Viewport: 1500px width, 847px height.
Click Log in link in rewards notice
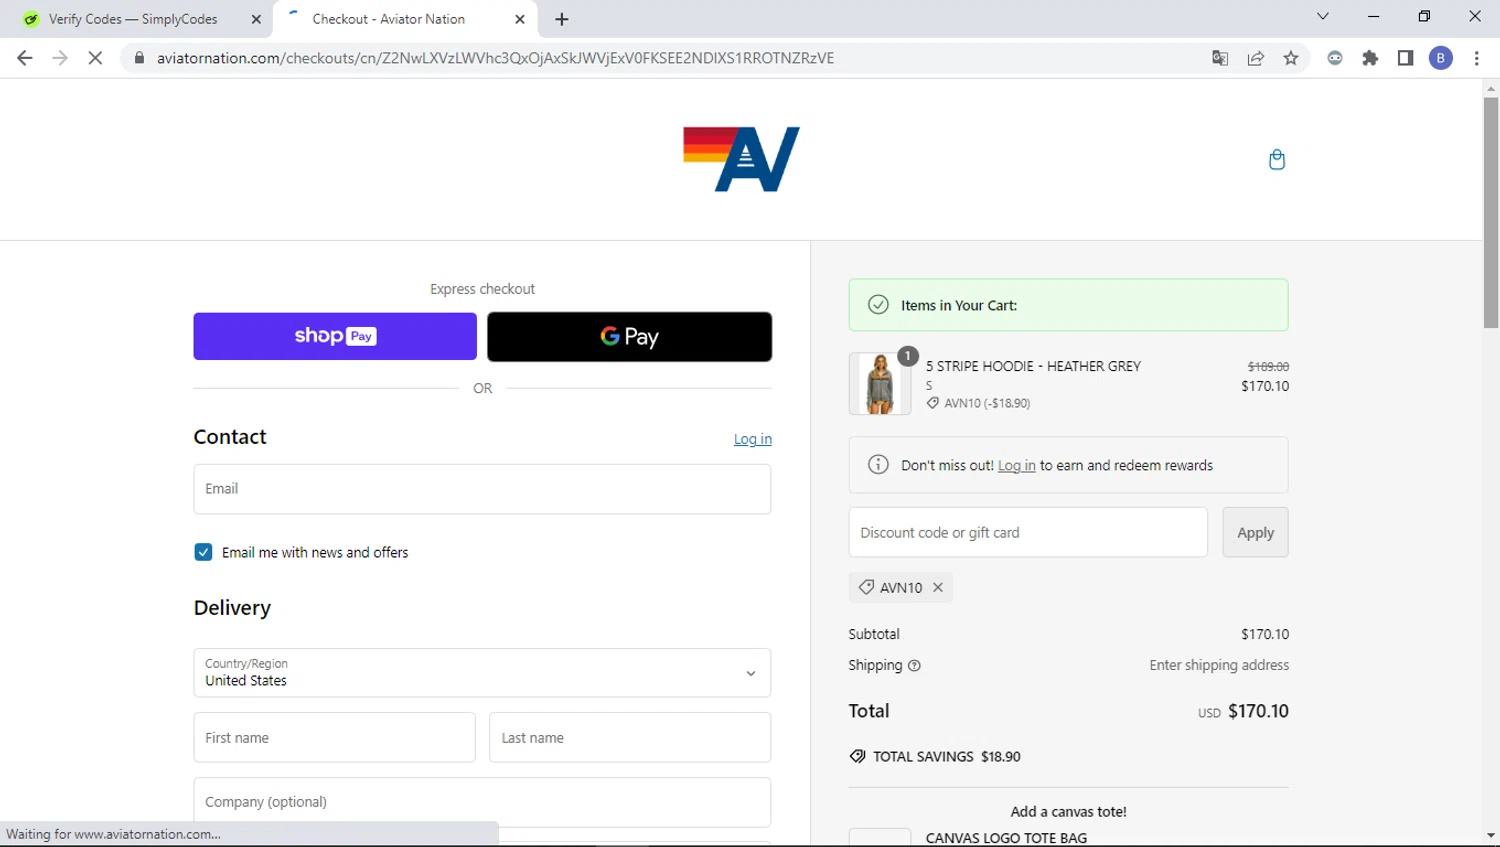[1017, 465]
